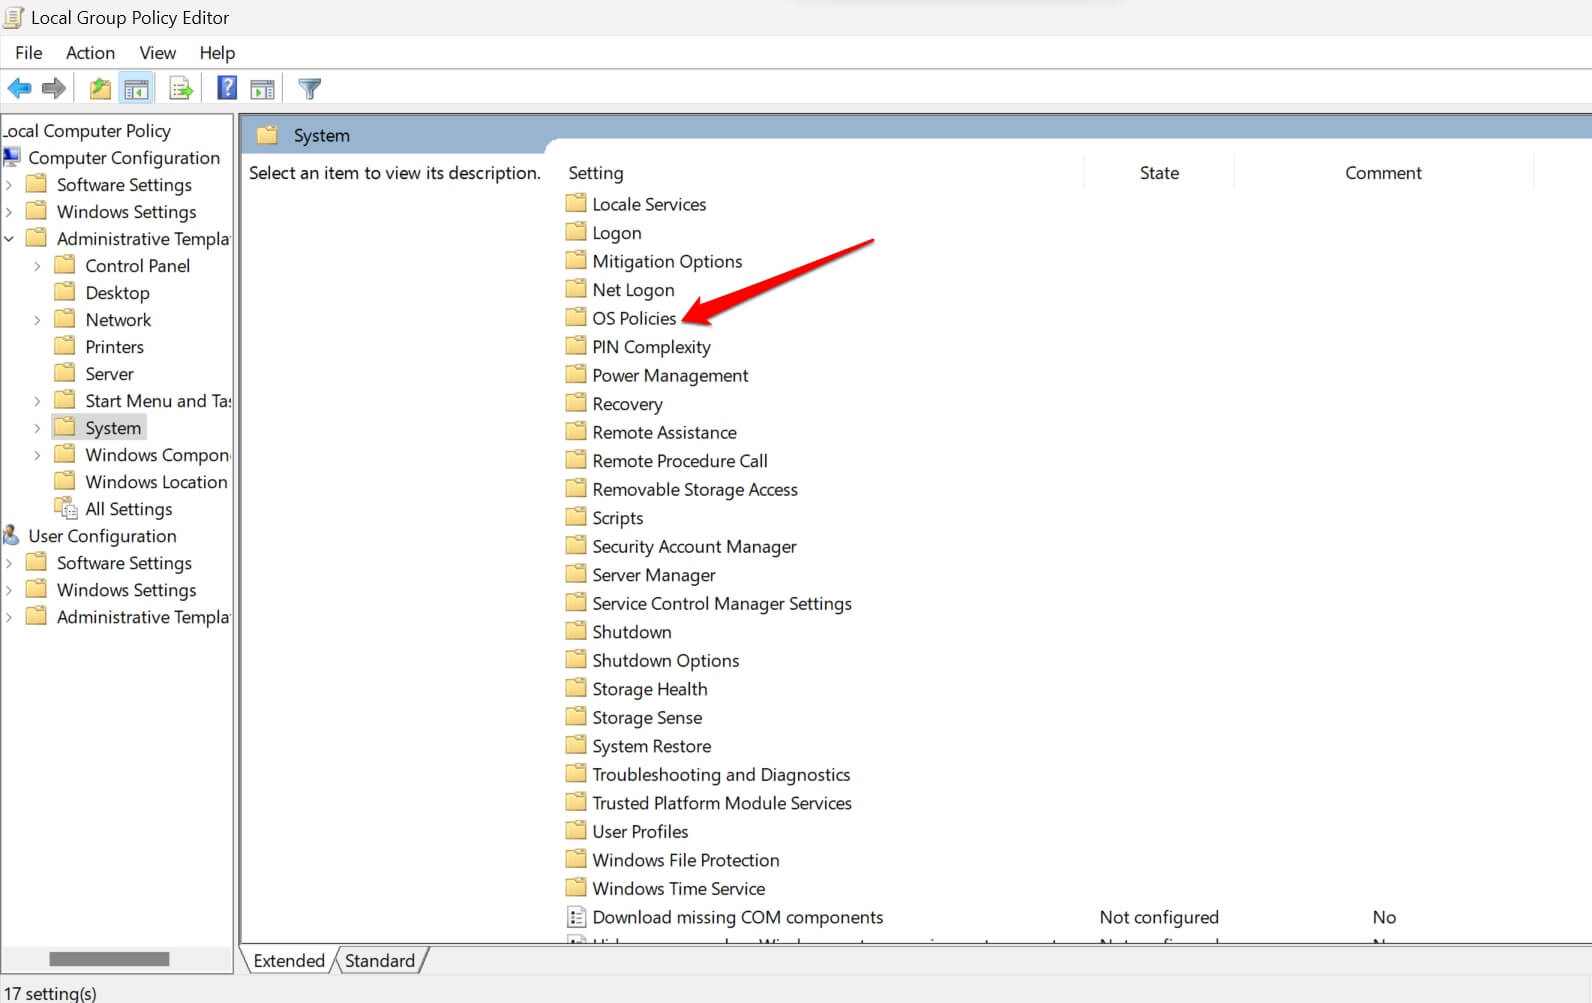Click the Up one level folder icon
1592x1003 pixels.
[x=100, y=89]
